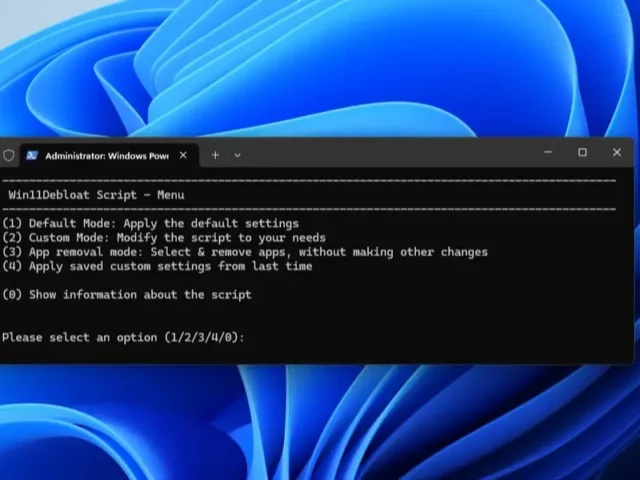Close the terminal window
The height and width of the screenshot is (480, 640).
(x=617, y=152)
